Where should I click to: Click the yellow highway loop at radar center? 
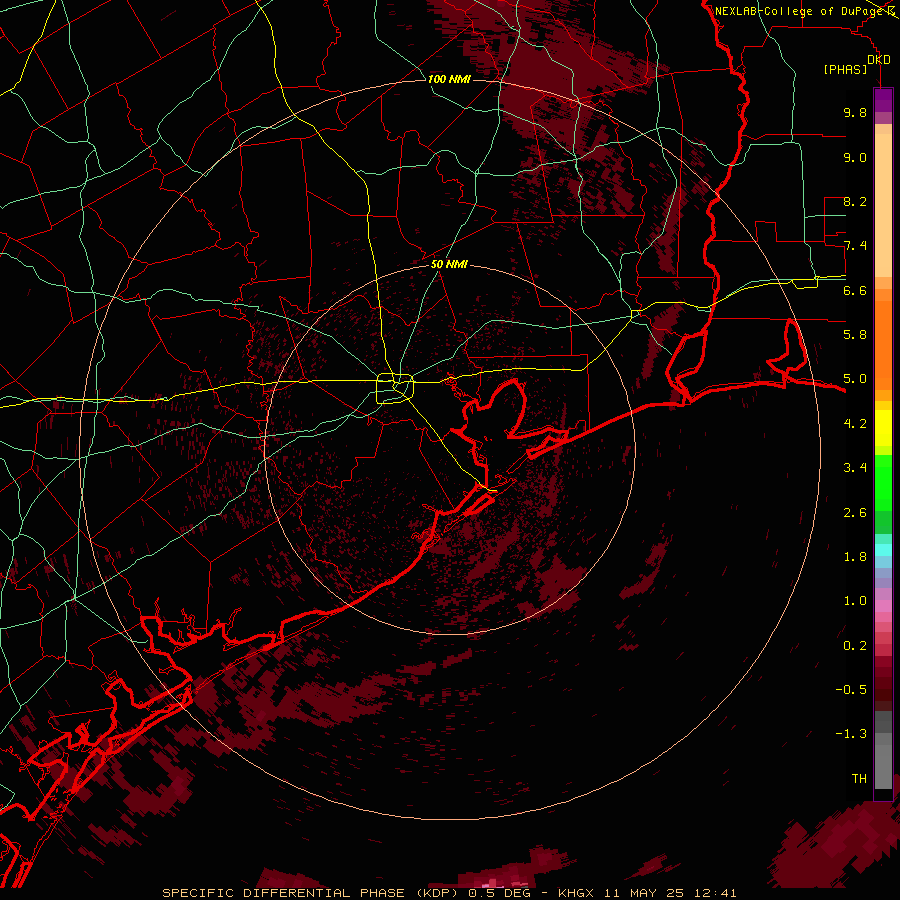pyautogui.click(x=395, y=389)
